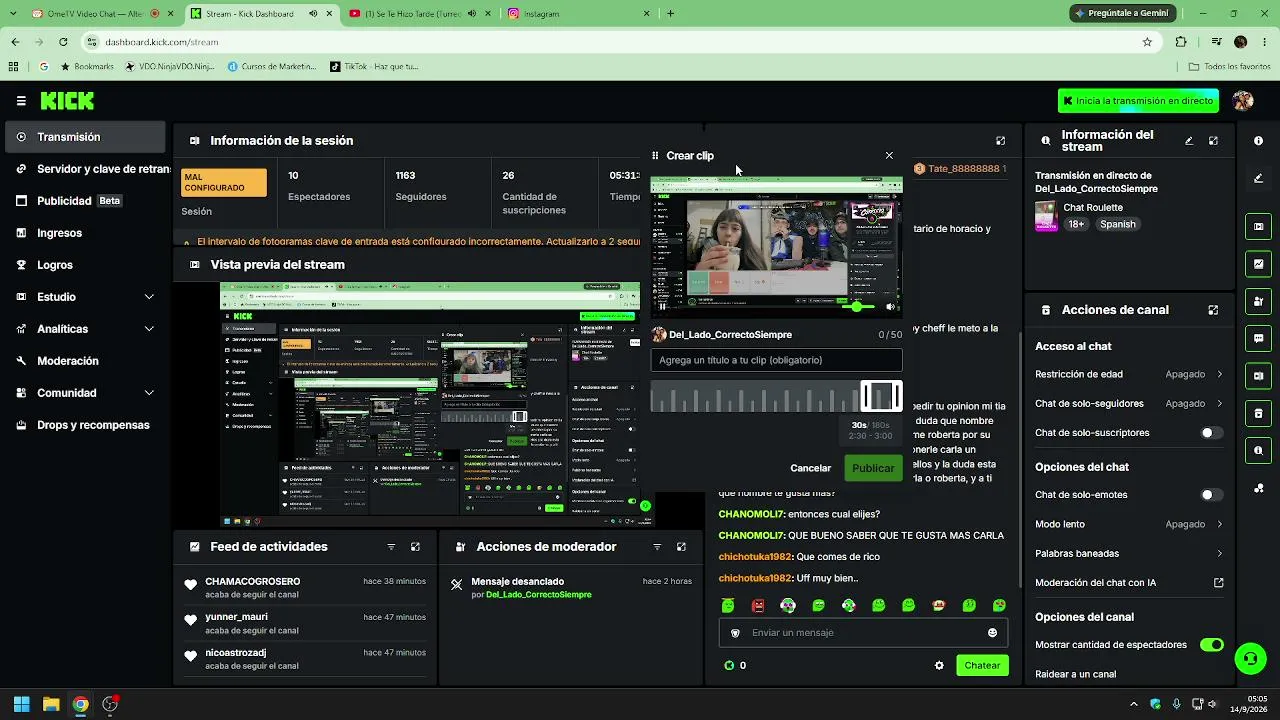Open File Explorer from the taskbar
The height and width of the screenshot is (720, 1280).
[51, 704]
